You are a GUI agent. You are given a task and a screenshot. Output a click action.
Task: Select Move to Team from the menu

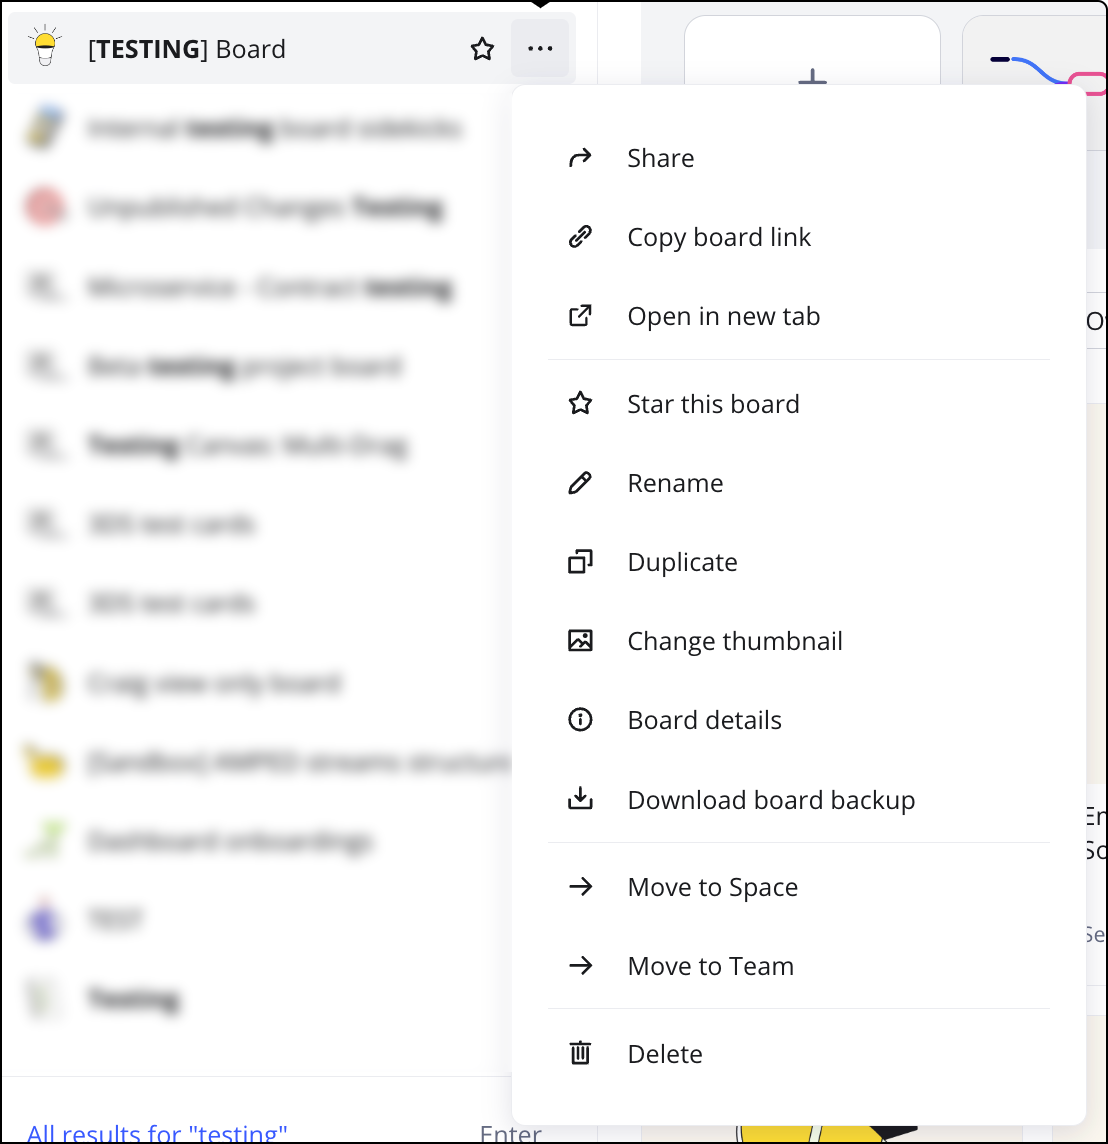[710, 965]
